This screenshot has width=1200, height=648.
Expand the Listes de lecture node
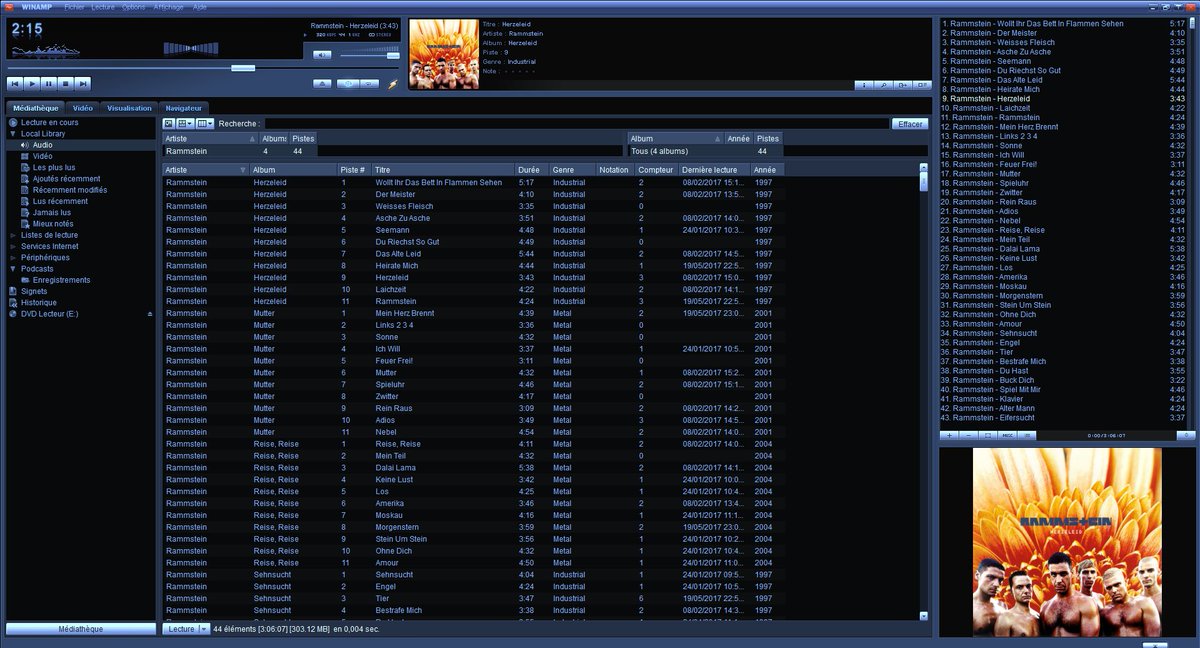[13, 235]
